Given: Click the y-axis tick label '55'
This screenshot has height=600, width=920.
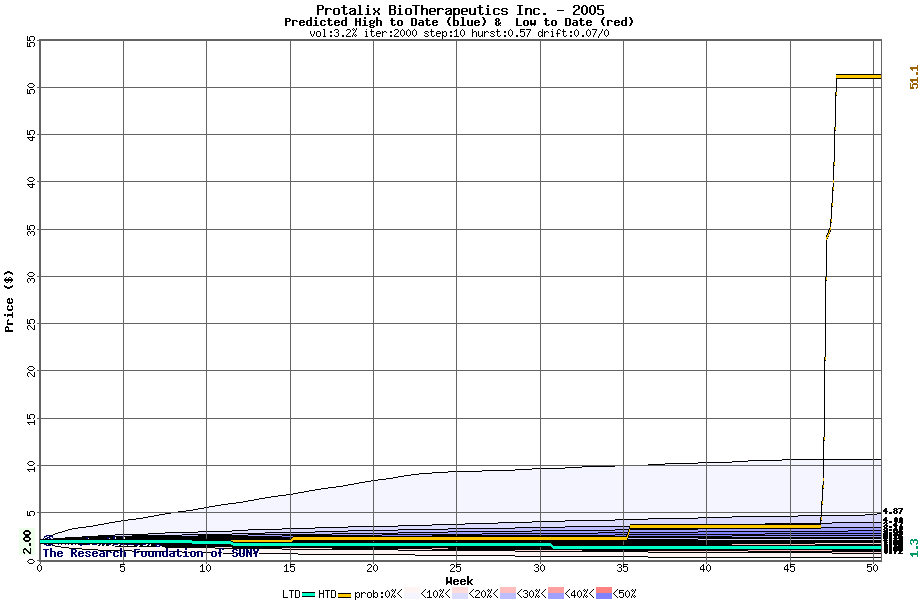Looking at the screenshot, I should [31, 42].
